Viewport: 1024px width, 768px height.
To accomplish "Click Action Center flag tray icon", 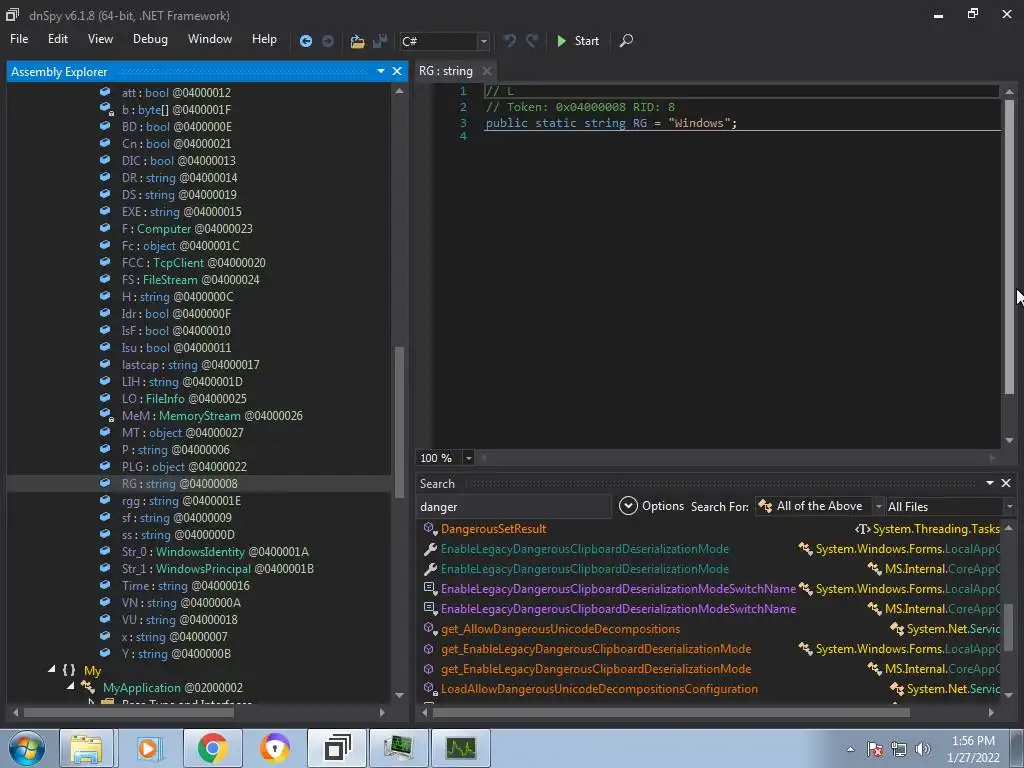I will point(875,749).
